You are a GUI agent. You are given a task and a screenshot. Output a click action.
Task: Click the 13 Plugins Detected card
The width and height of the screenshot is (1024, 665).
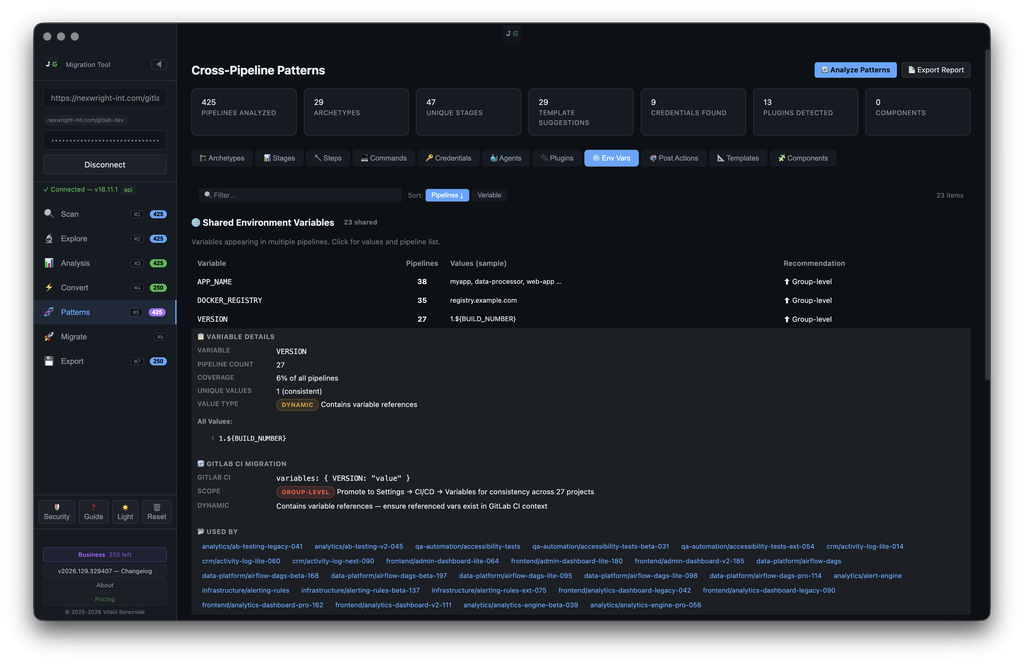[x=805, y=112]
